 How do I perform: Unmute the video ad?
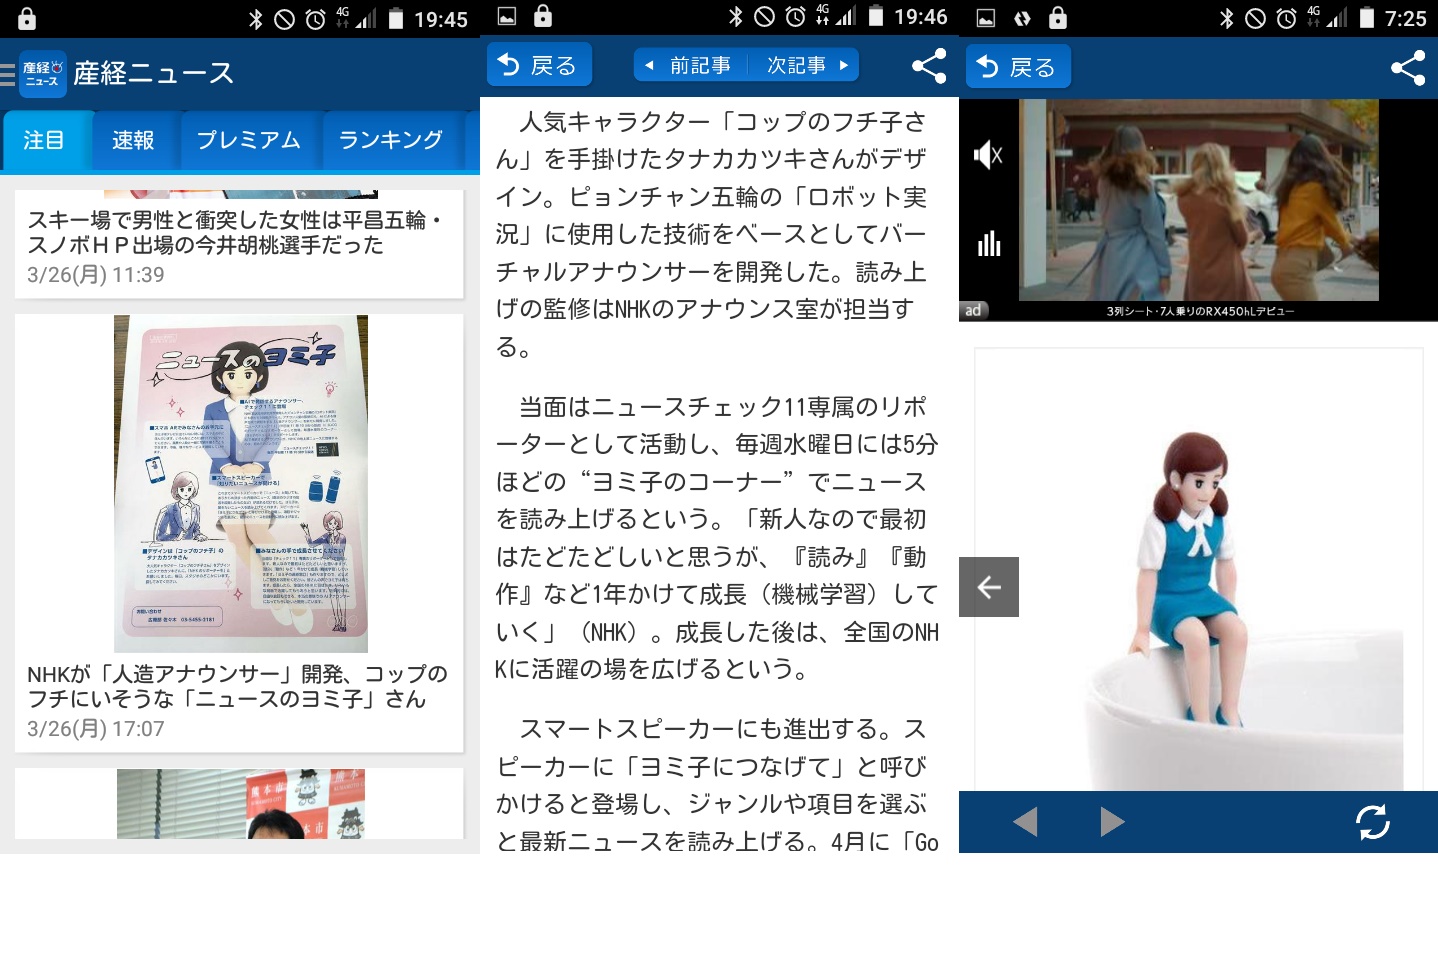pos(988,155)
